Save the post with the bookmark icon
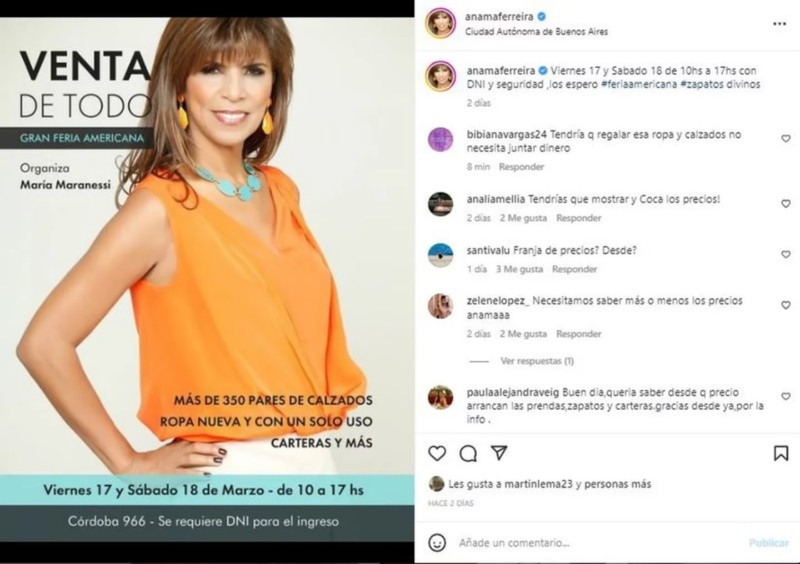The height and width of the screenshot is (564, 800). click(x=781, y=453)
